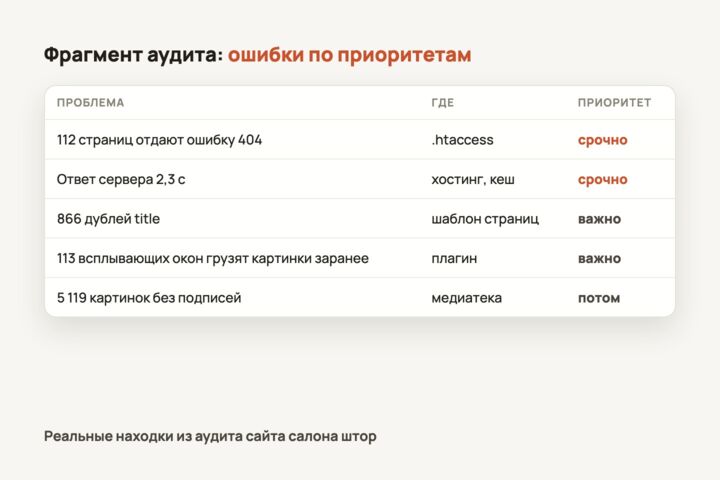Click the 'ГДЕ' column header
720x480 pixels.
(x=443, y=102)
